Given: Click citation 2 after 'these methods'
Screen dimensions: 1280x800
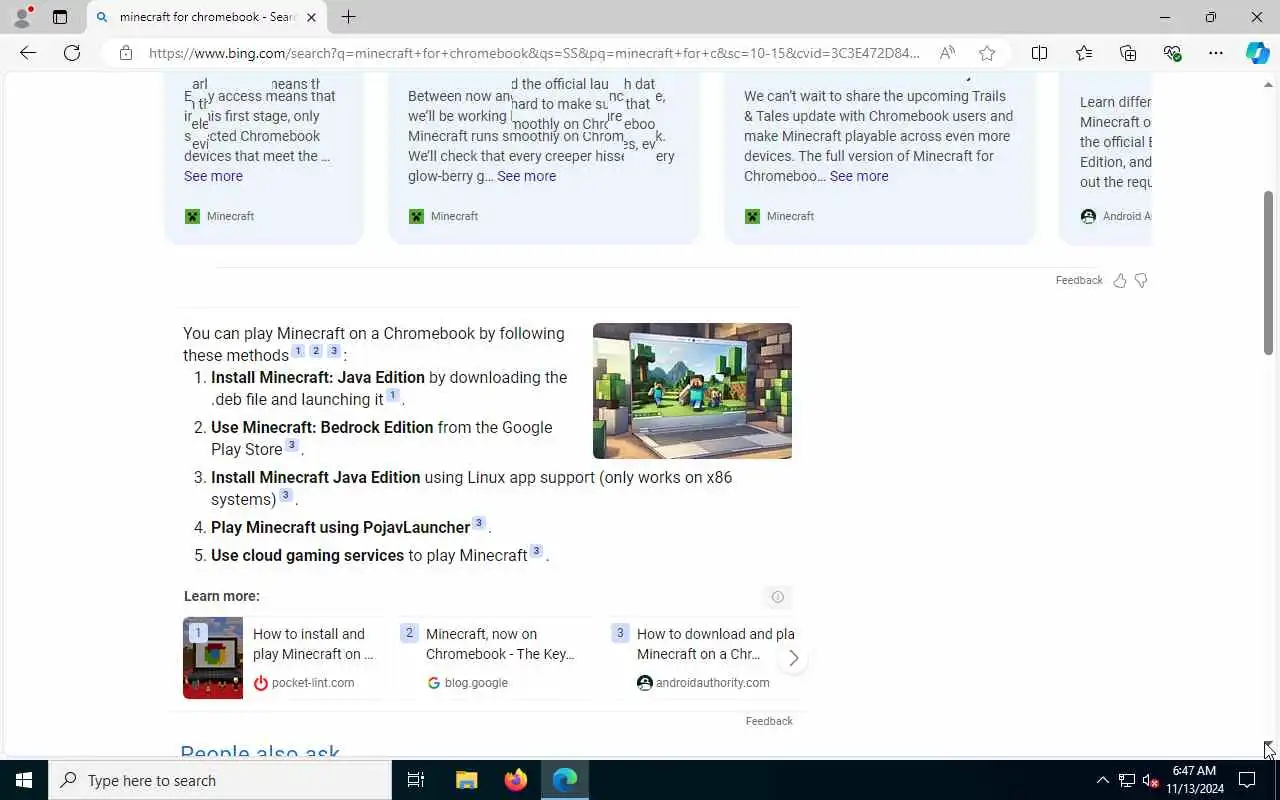Looking at the screenshot, I should coord(316,351).
